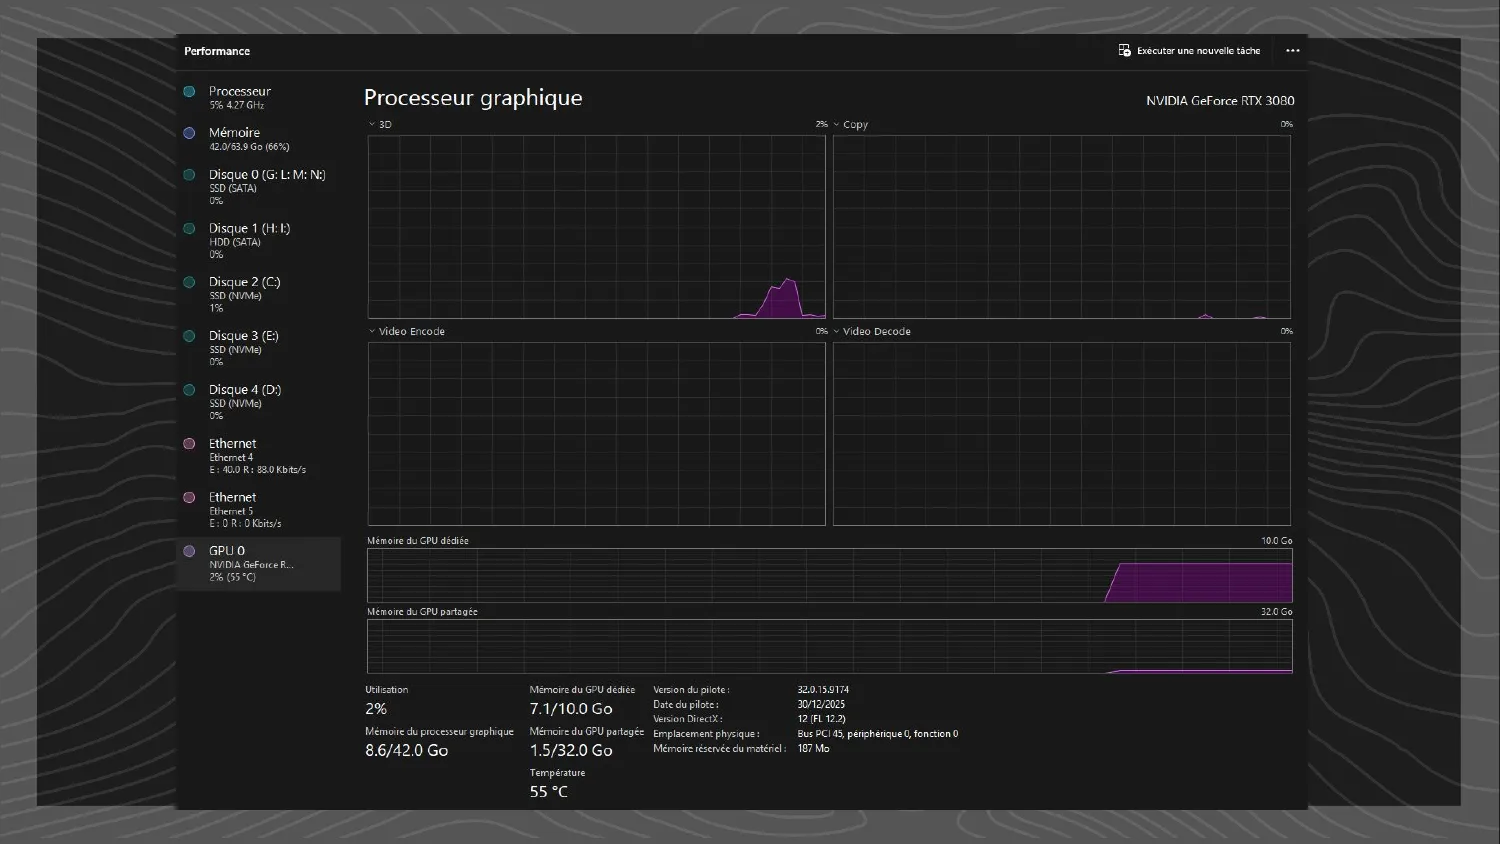Click the 8.6/42.0 Go memory value

point(406,750)
